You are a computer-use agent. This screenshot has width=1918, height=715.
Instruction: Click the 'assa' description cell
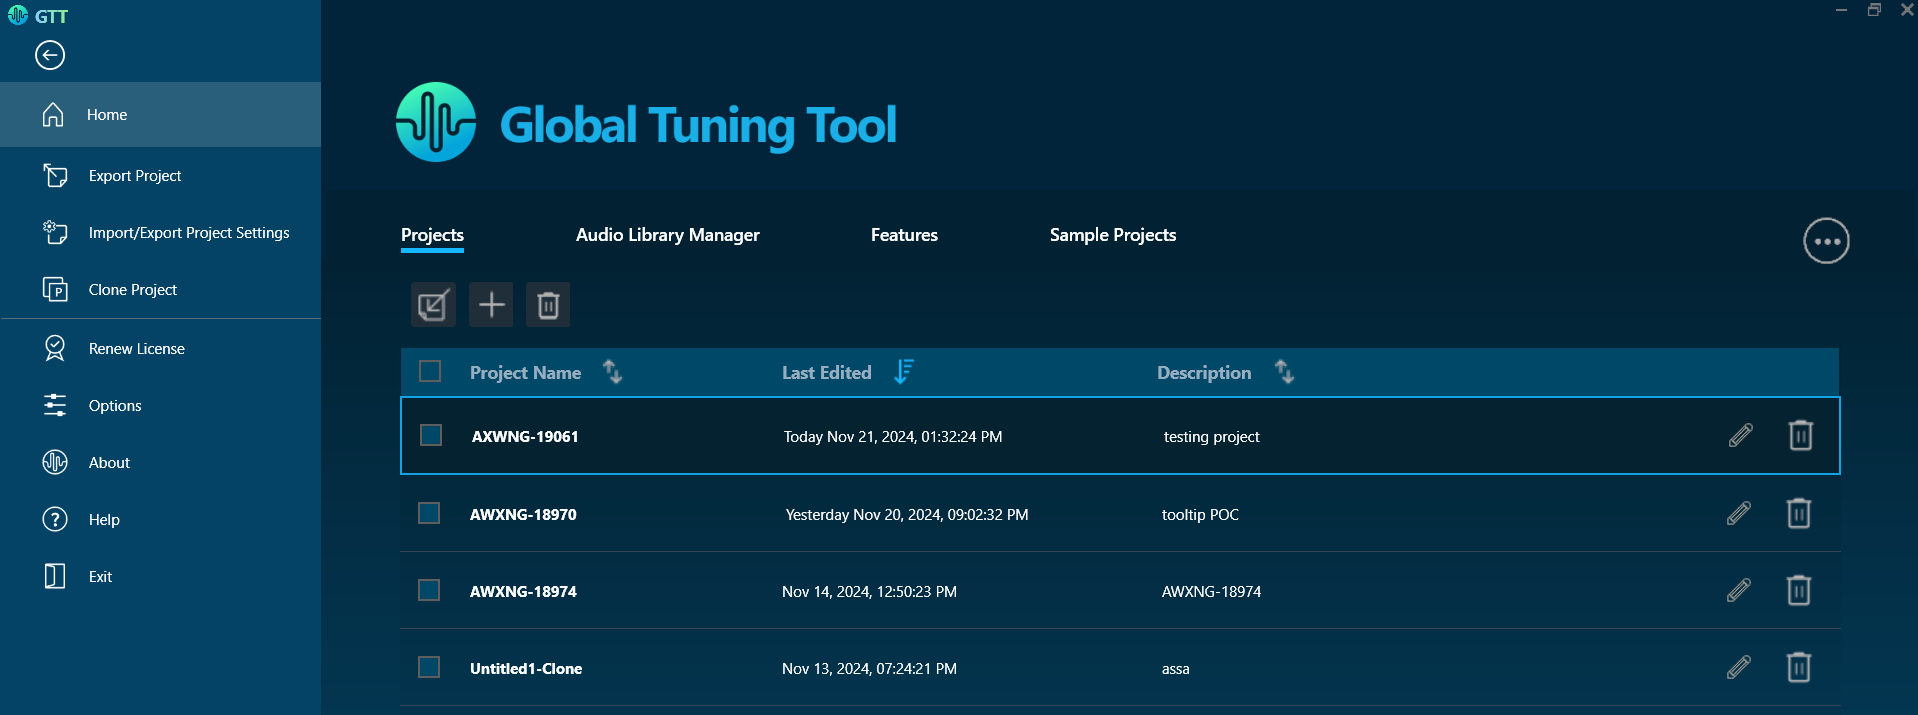tap(1176, 669)
